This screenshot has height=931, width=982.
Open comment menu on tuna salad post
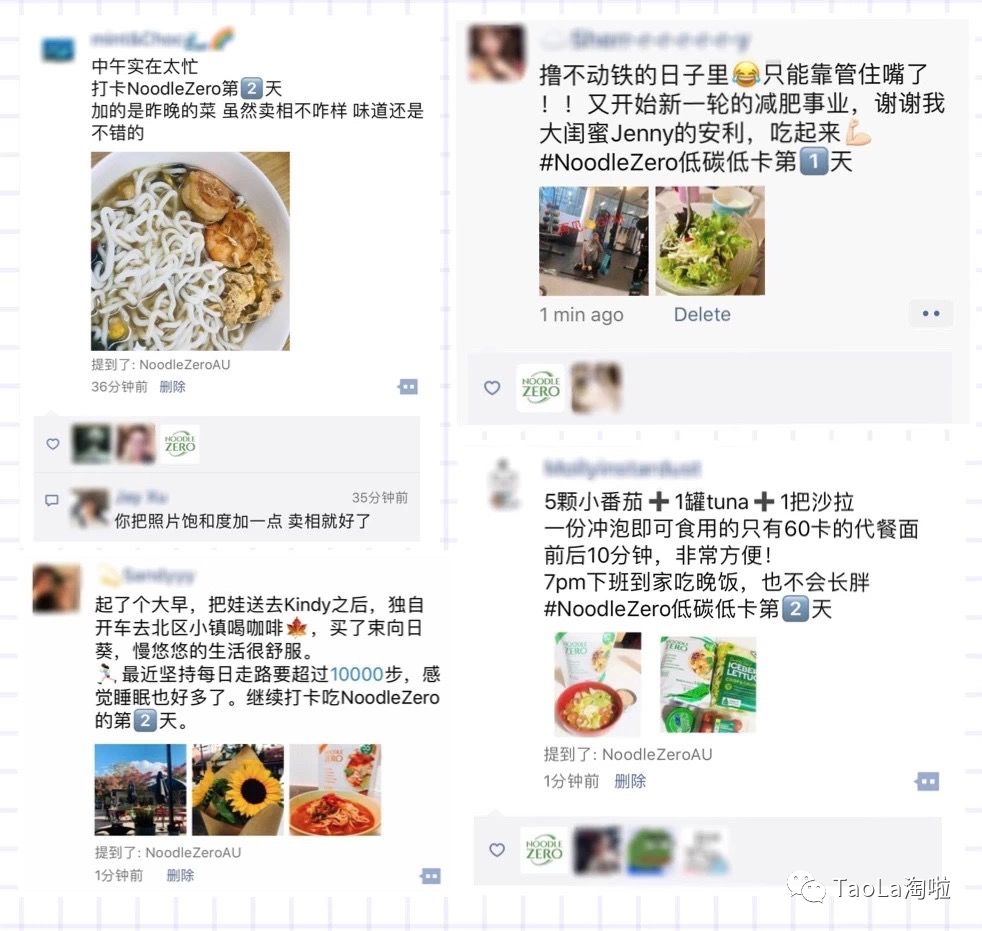928,781
